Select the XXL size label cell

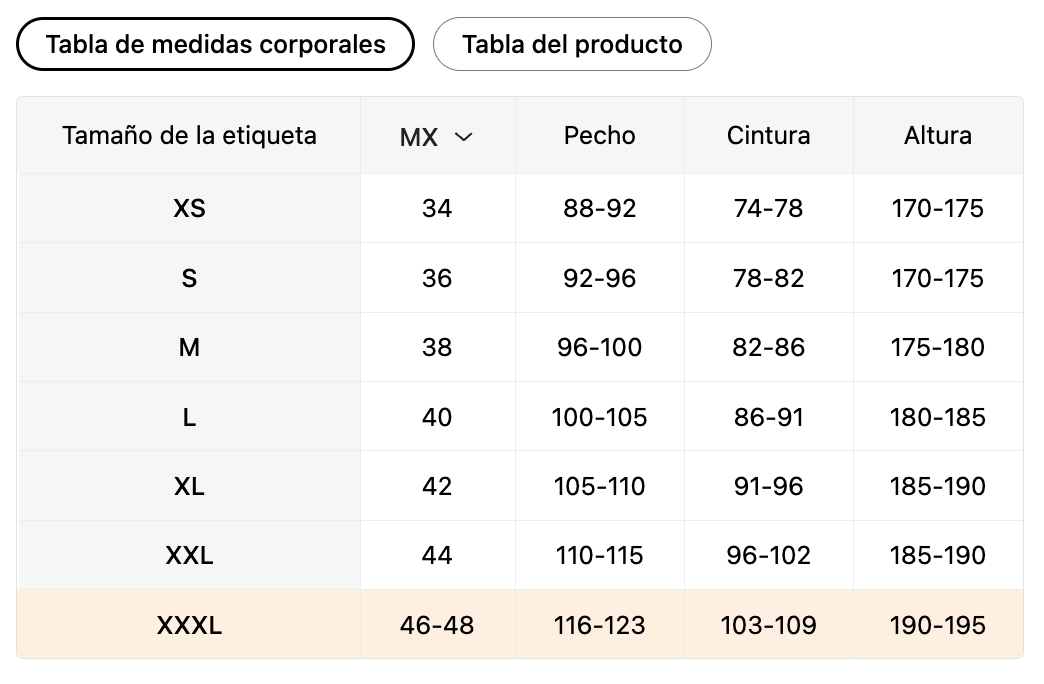pyautogui.click(x=189, y=556)
